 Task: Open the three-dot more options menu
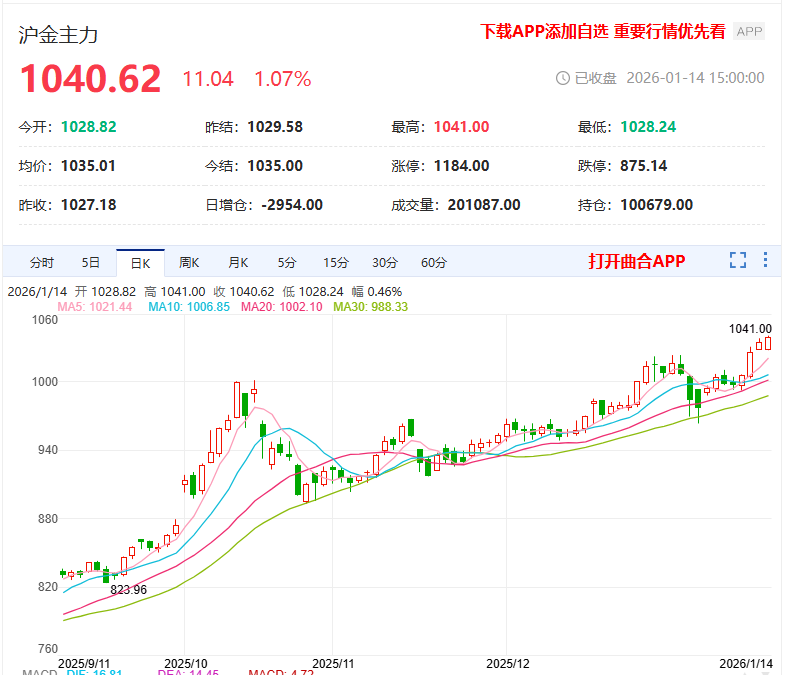click(x=765, y=260)
